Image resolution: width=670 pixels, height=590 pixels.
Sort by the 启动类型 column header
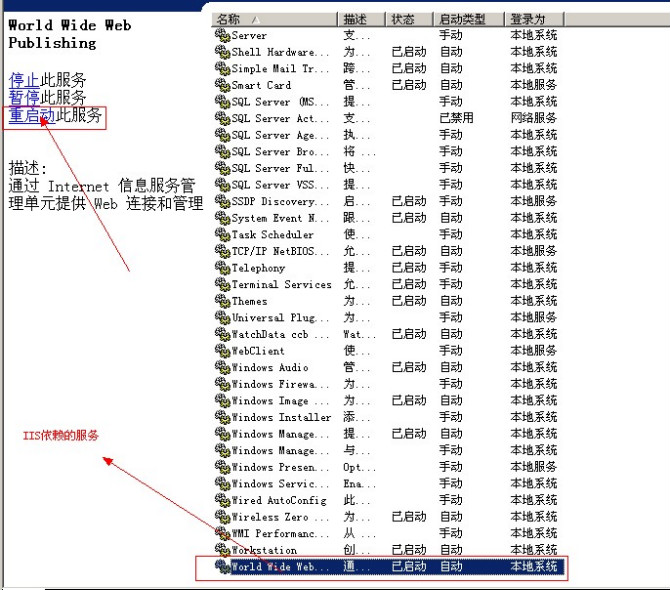tap(469, 19)
